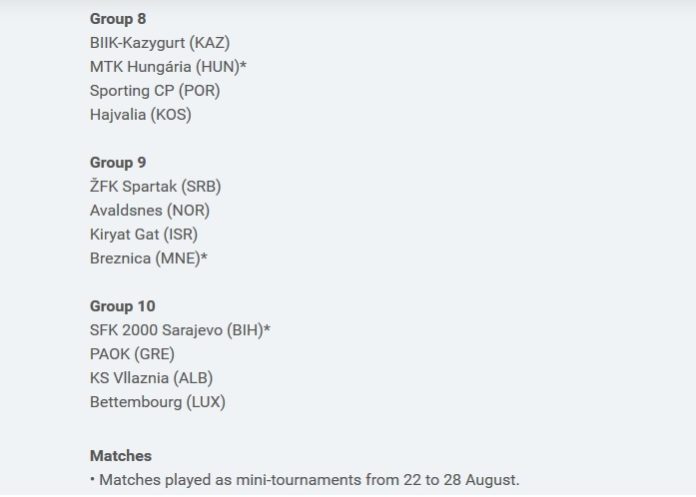Select Kiryat Gat (ISR) line
This screenshot has width=696, height=497.
click(144, 234)
